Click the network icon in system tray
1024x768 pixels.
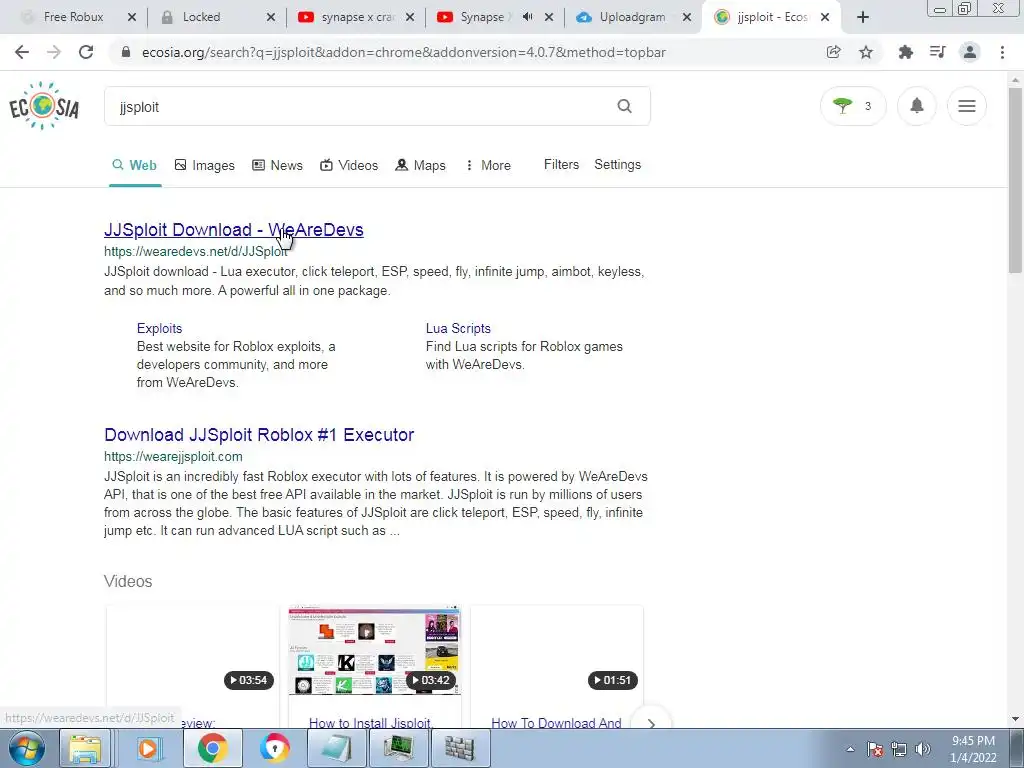click(x=899, y=749)
